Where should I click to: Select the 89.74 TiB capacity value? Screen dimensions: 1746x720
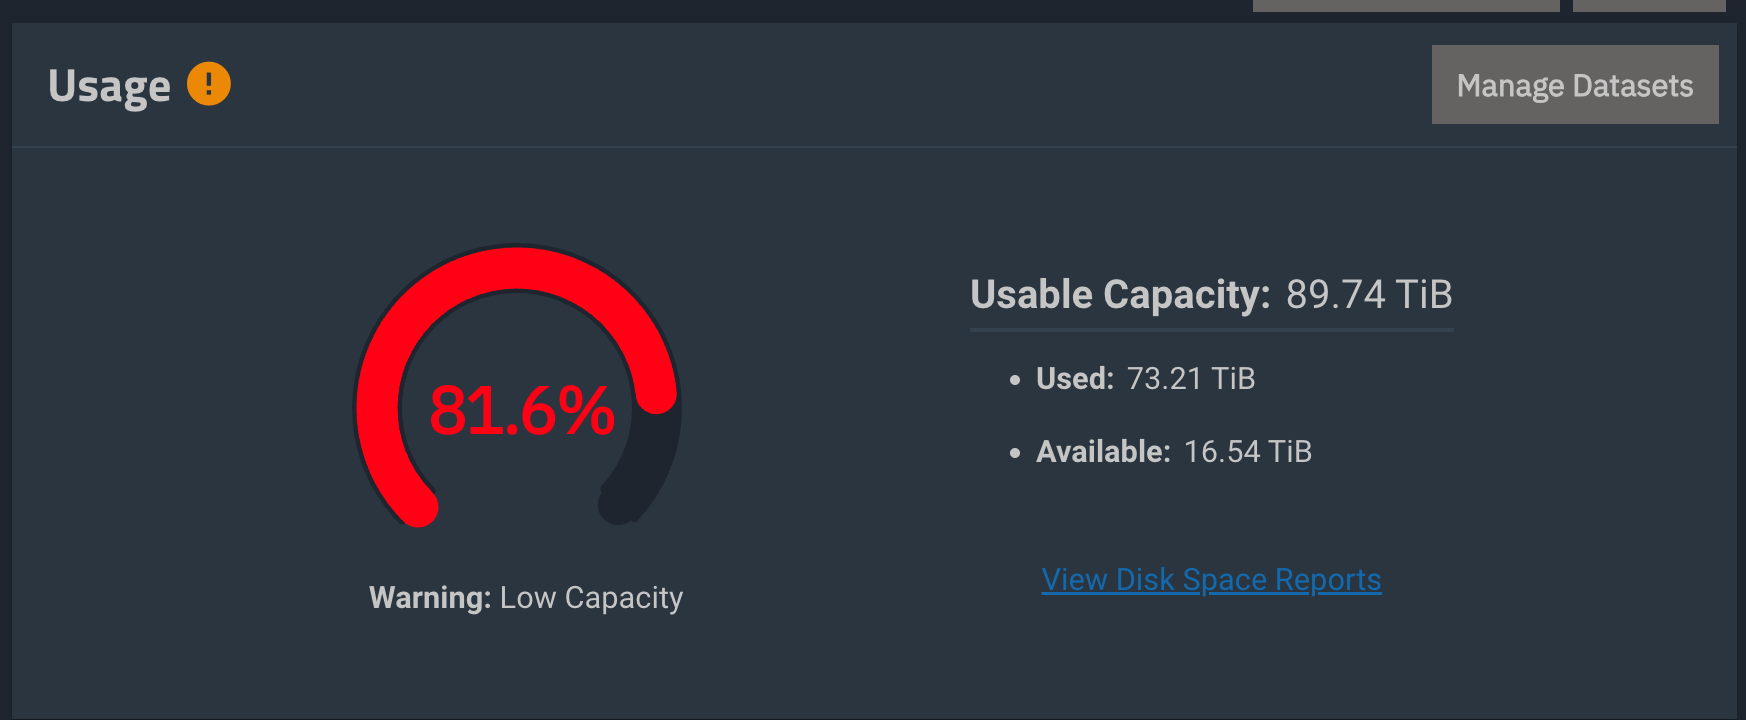pos(1368,295)
